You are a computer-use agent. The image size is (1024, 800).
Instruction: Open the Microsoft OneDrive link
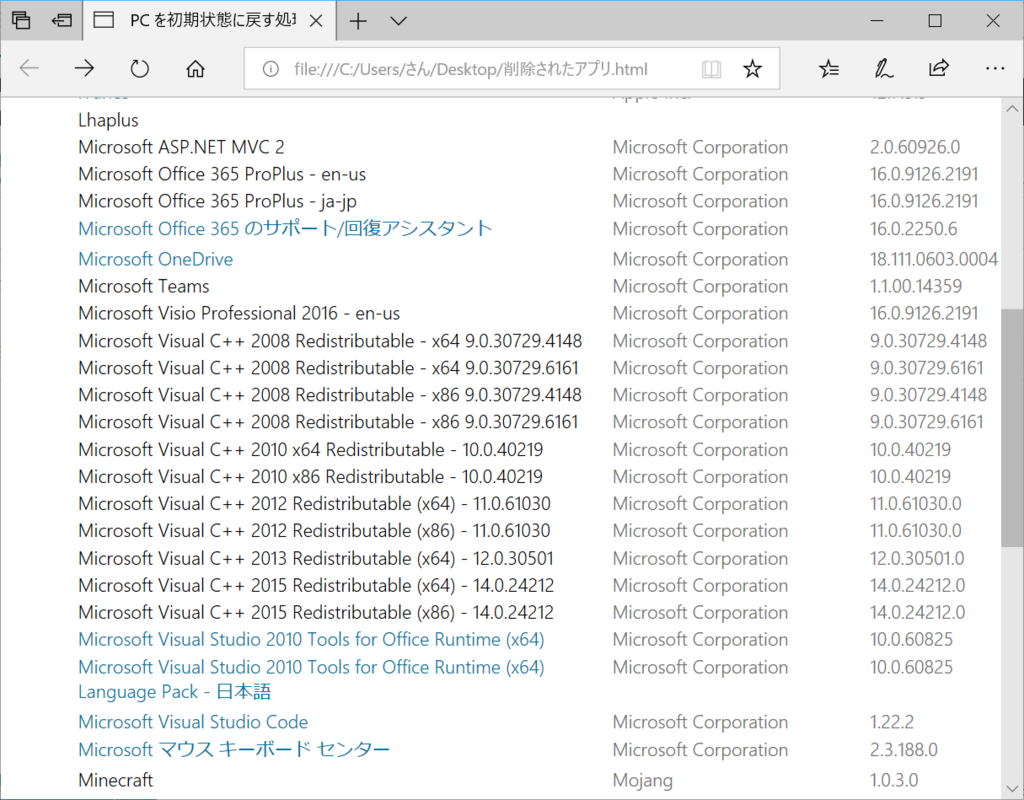tap(155, 259)
